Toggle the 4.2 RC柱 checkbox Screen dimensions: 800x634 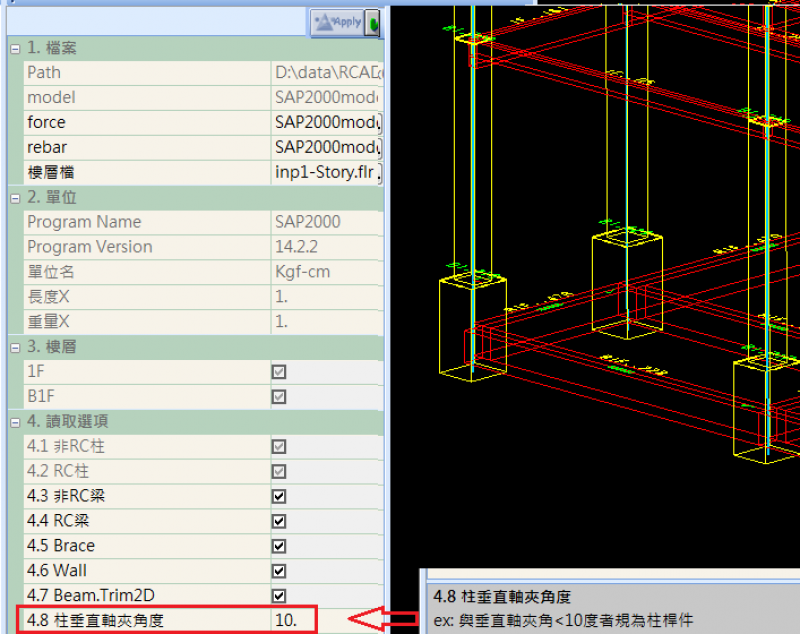(x=279, y=471)
